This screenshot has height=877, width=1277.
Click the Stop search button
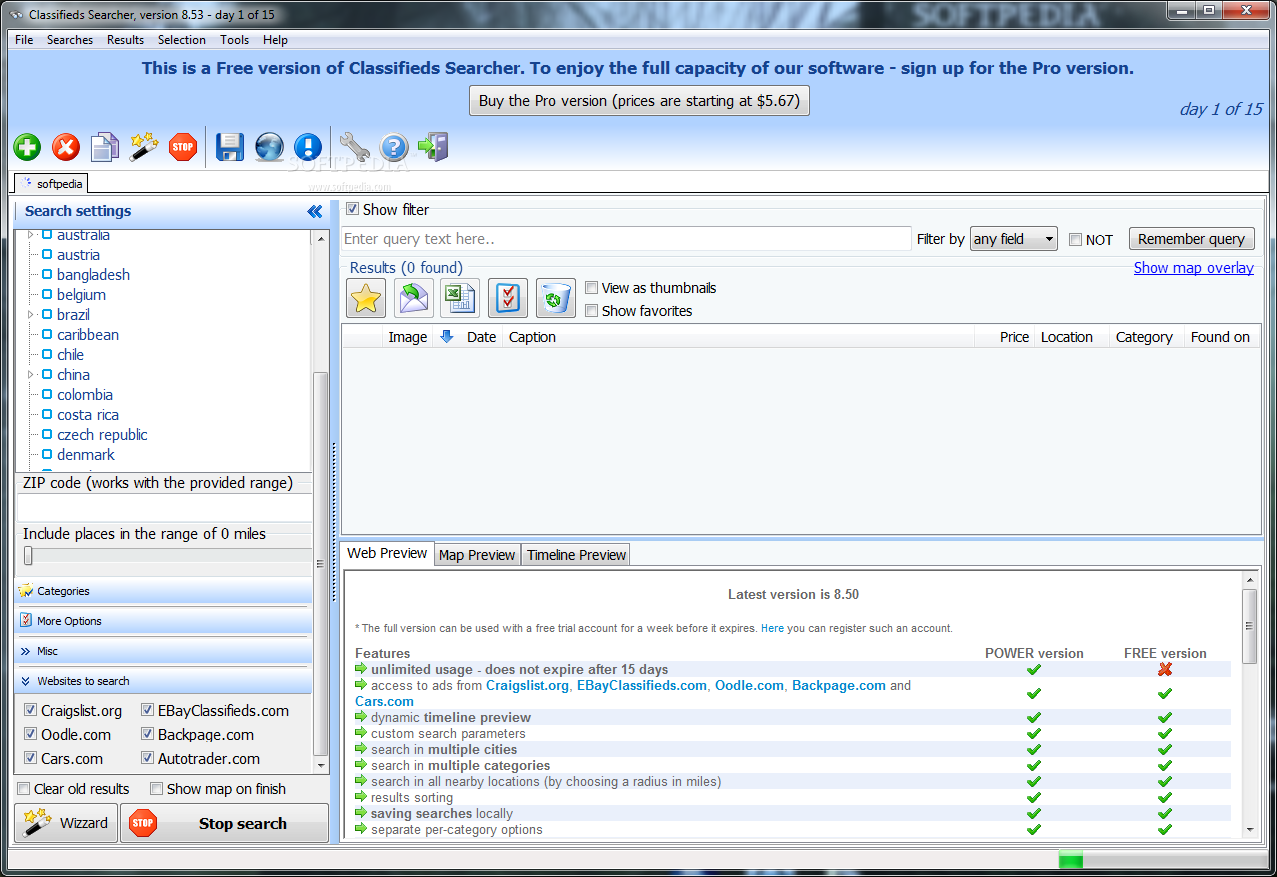coord(224,823)
